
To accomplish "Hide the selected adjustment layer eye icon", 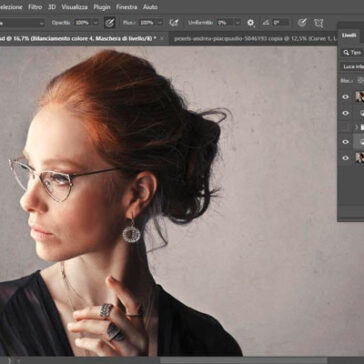I will [x=346, y=142].
